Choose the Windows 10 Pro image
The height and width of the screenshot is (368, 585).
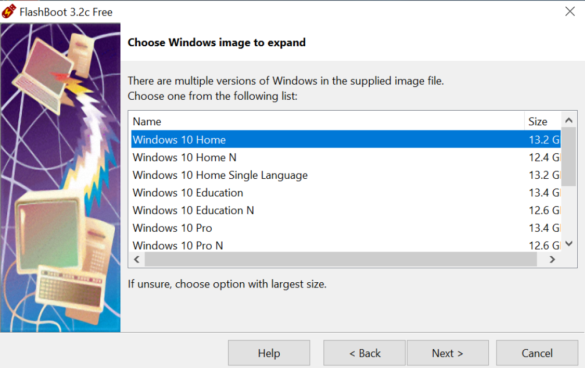pyautogui.click(x=346, y=227)
